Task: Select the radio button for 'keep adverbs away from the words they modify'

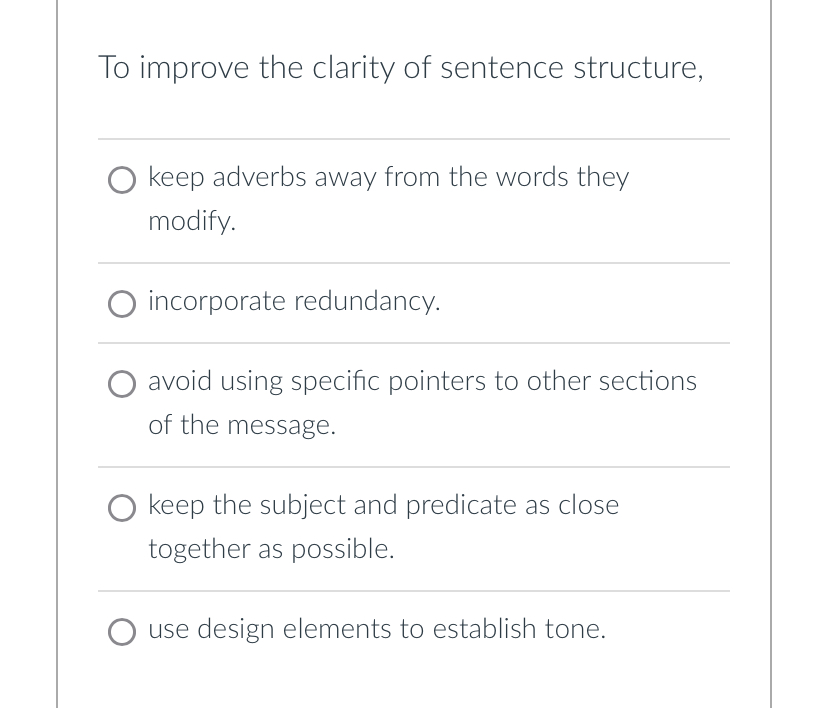Action: (121, 181)
